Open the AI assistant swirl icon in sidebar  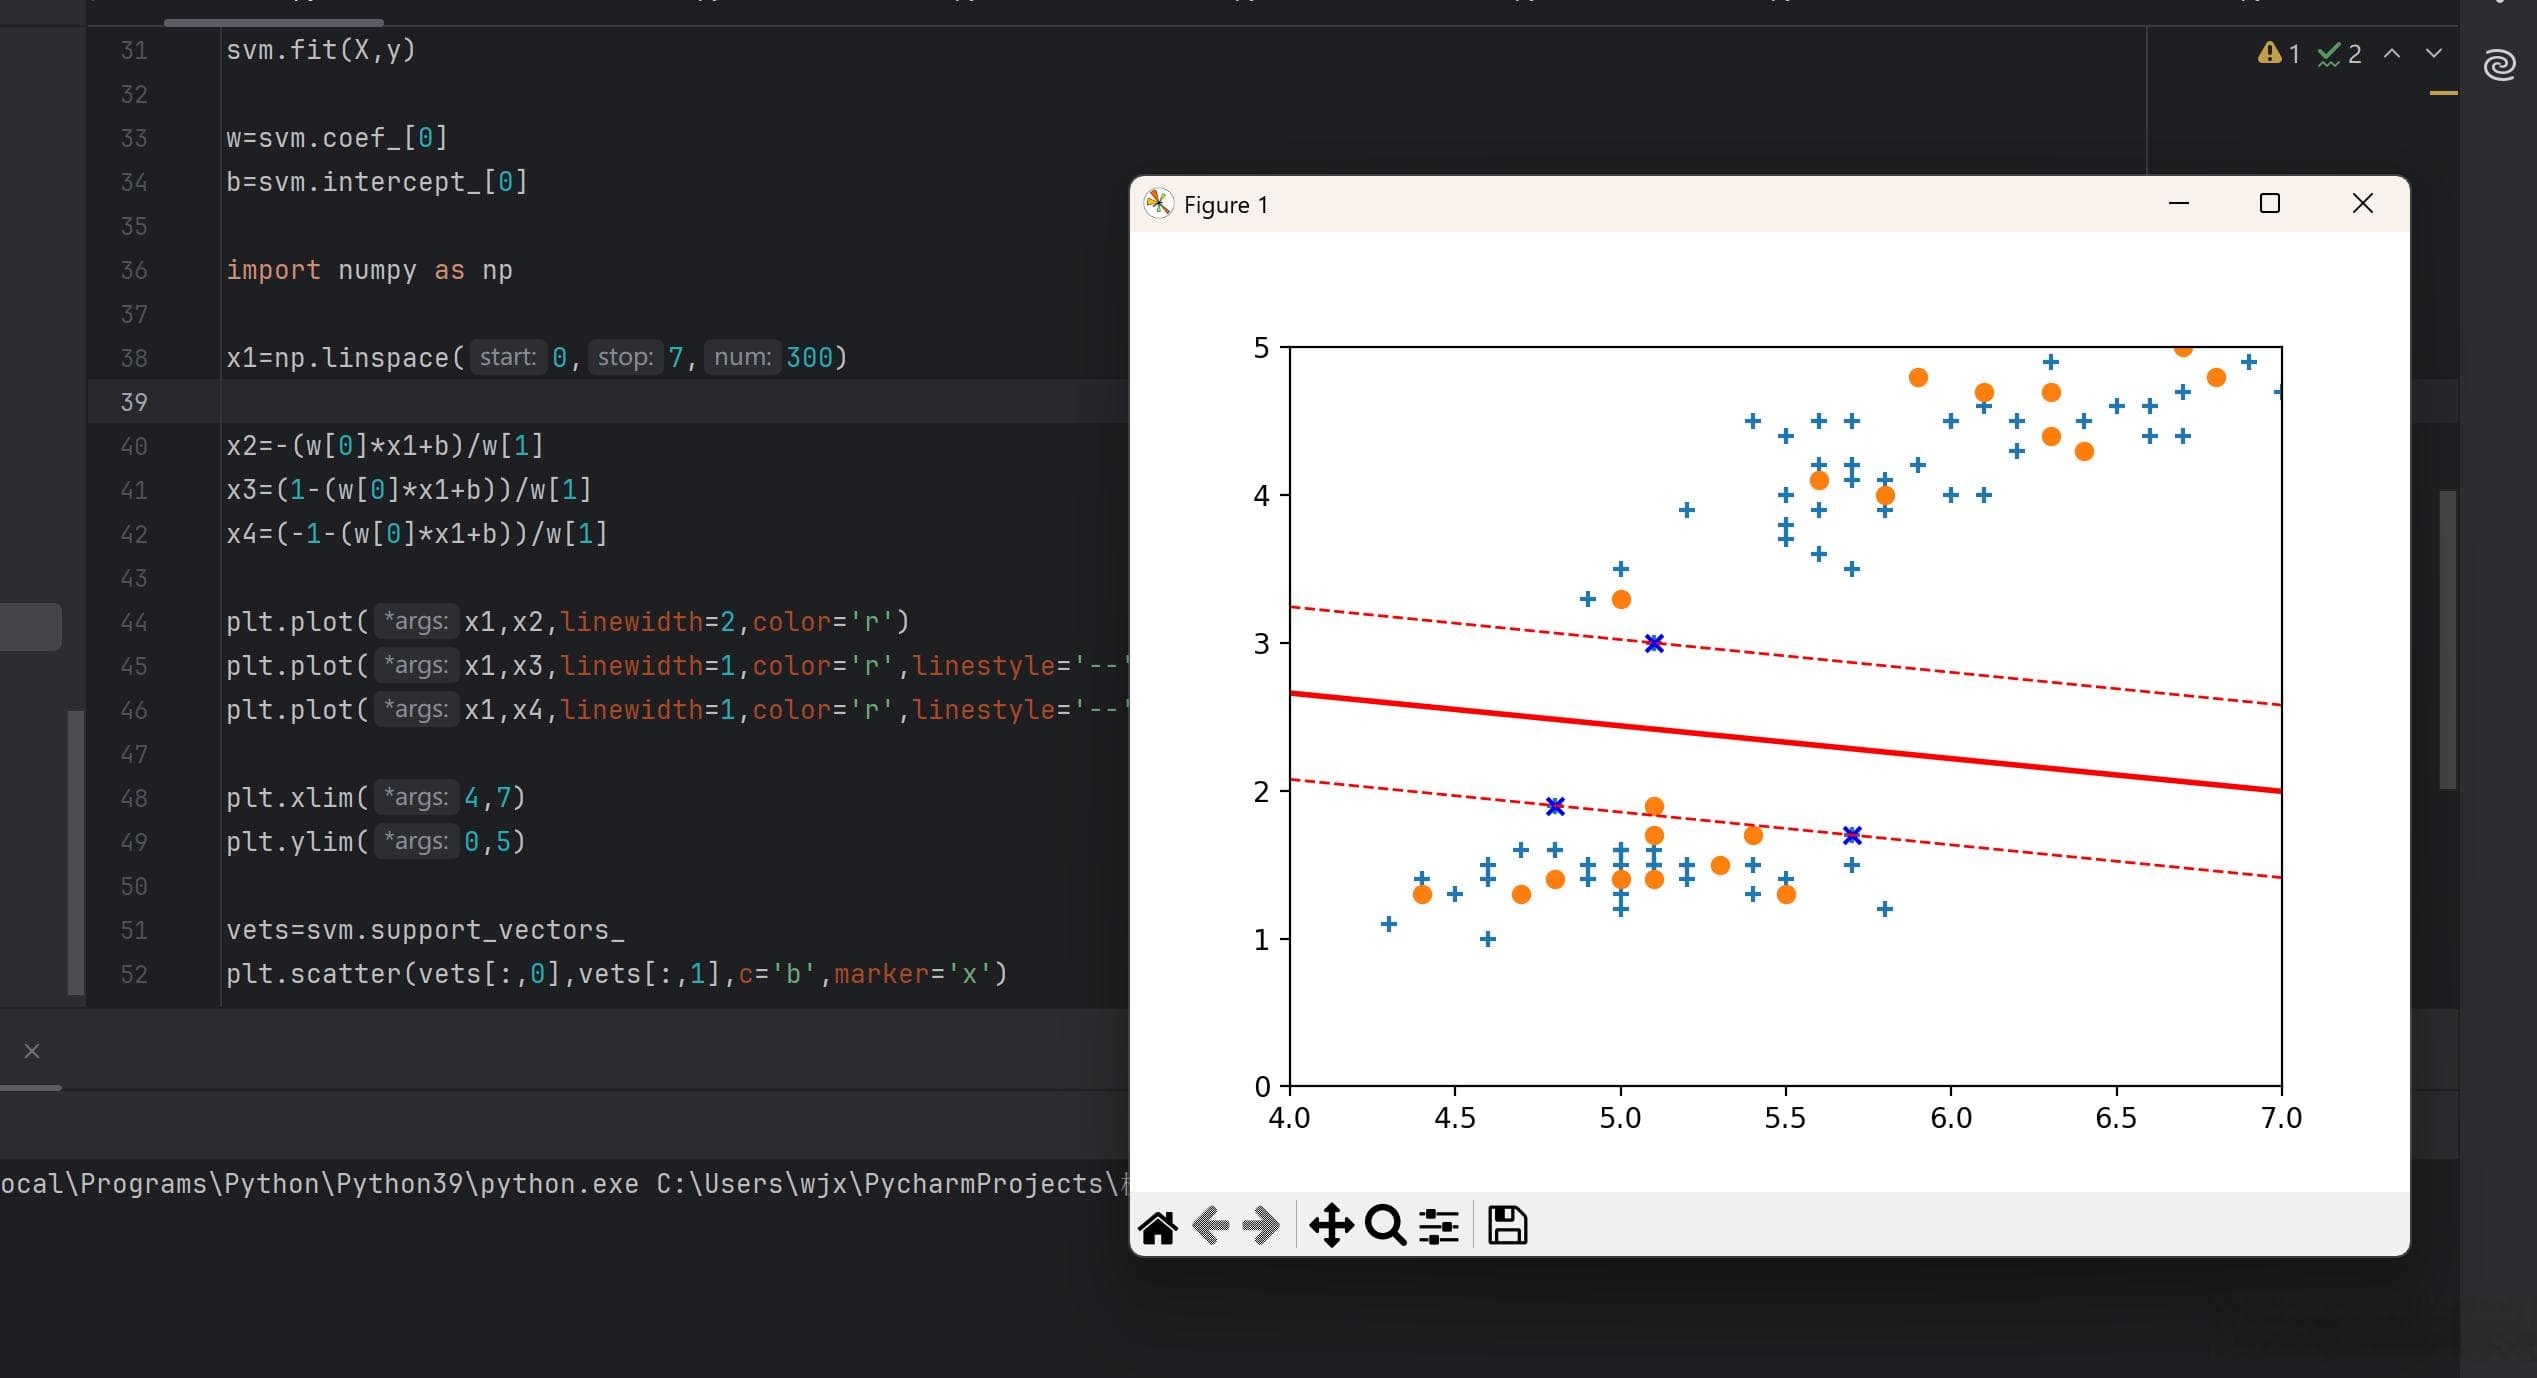pos(2499,66)
